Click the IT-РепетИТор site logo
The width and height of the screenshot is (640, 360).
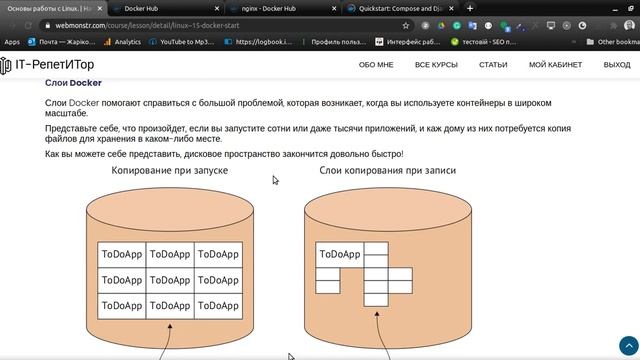coord(47,64)
